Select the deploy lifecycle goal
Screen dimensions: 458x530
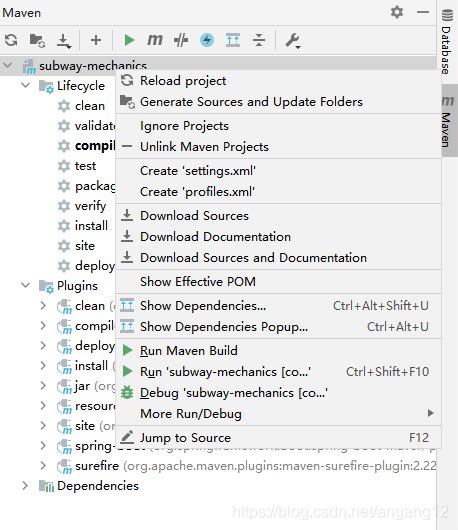click(x=95, y=266)
